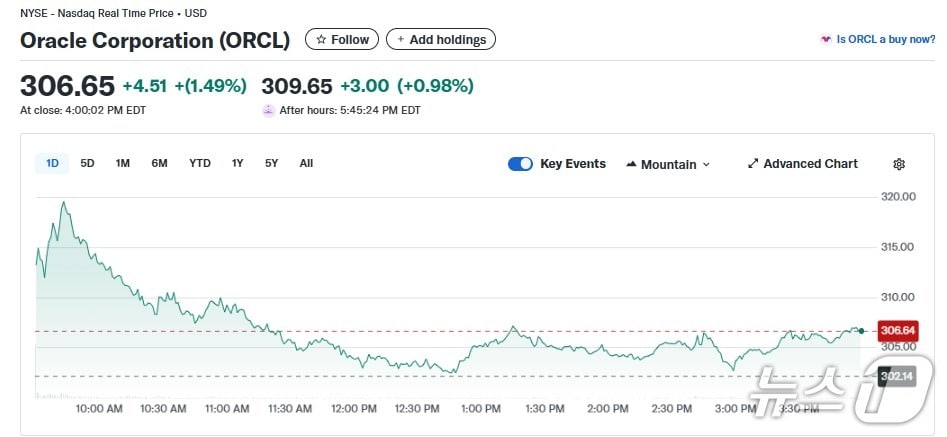The height and width of the screenshot is (437, 947).
Task: Select the 1D time range tab
Action: point(52,163)
